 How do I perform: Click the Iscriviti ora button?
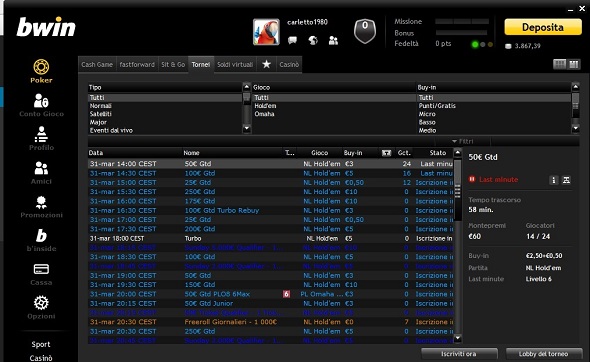click(x=459, y=354)
